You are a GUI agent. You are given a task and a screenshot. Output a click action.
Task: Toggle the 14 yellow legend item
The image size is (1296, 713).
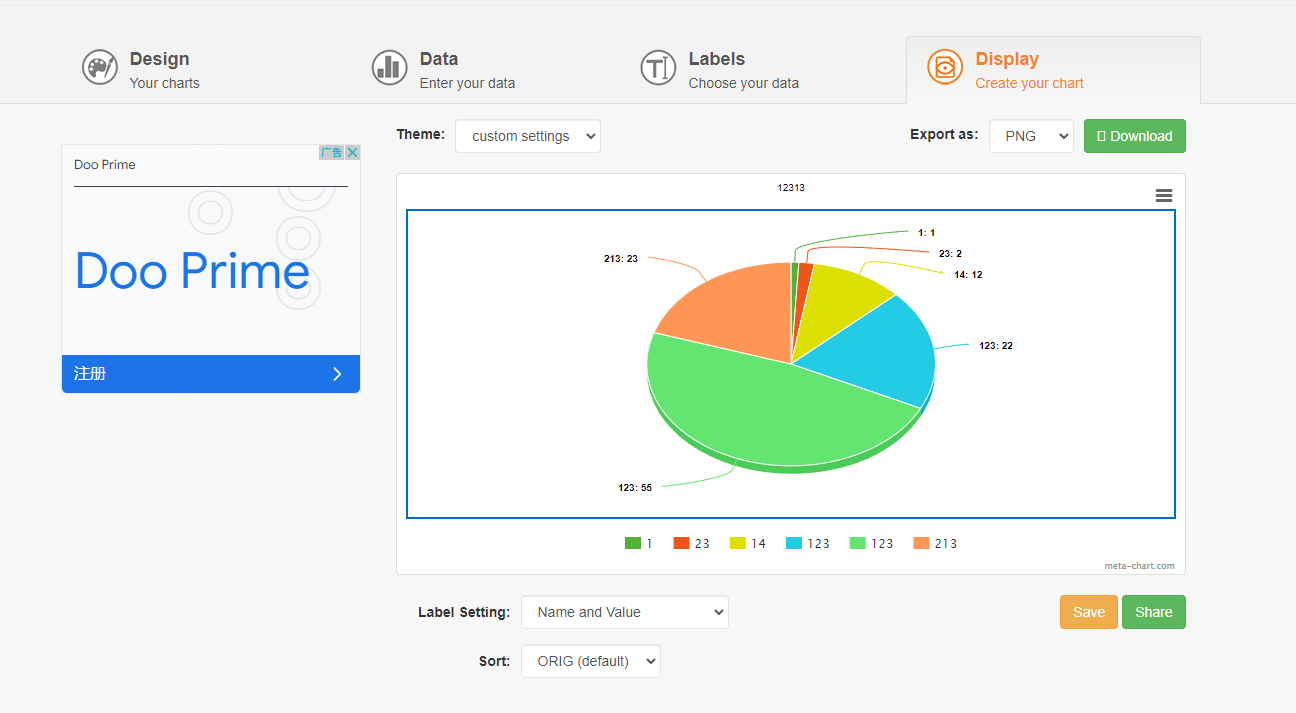pos(748,544)
